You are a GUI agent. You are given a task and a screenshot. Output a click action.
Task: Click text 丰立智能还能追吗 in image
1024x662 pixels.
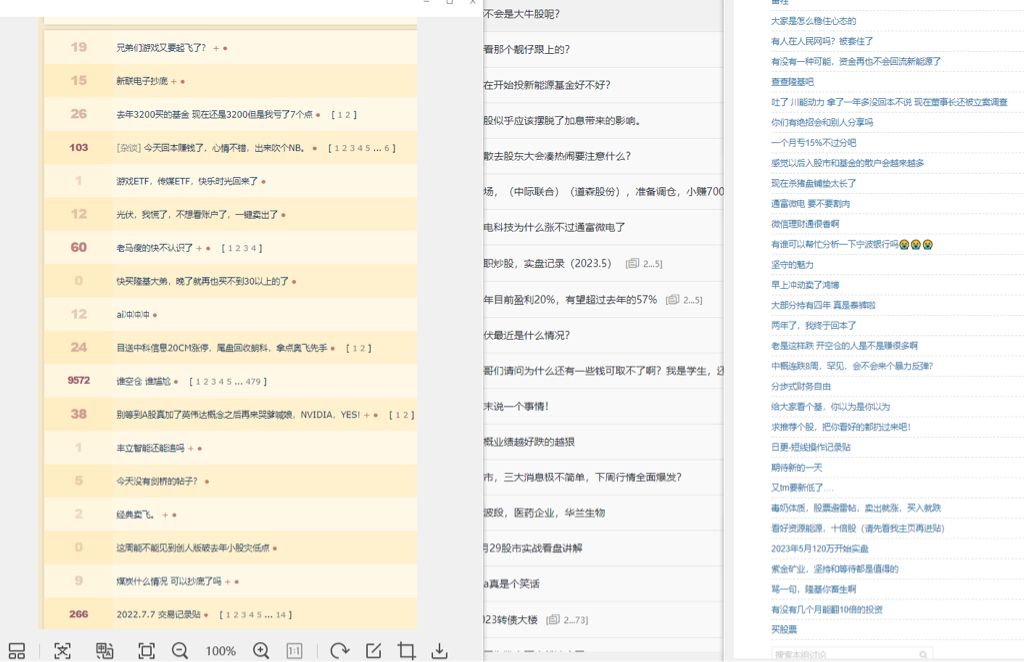pos(150,448)
